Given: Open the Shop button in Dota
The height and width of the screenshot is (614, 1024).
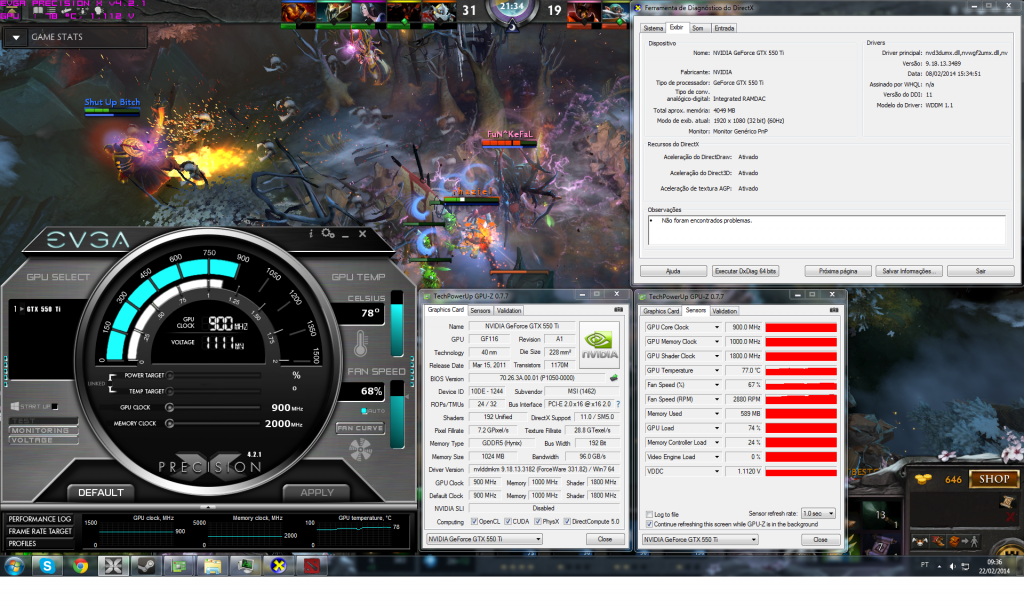Looking at the screenshot, I should [994, 479].
